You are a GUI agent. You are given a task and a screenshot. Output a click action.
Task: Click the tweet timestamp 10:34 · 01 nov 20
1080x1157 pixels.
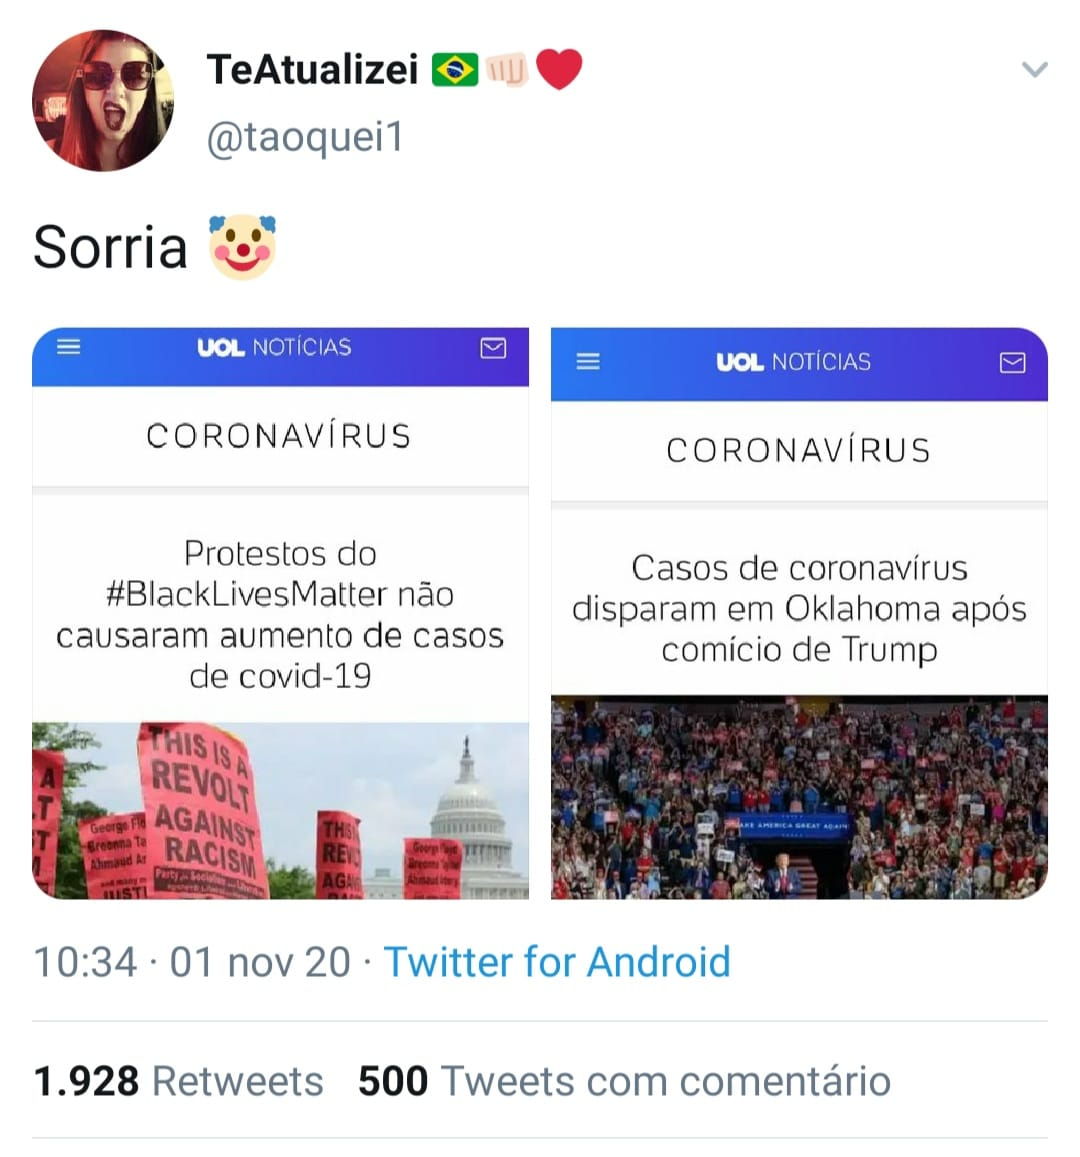tap(192, 961)
